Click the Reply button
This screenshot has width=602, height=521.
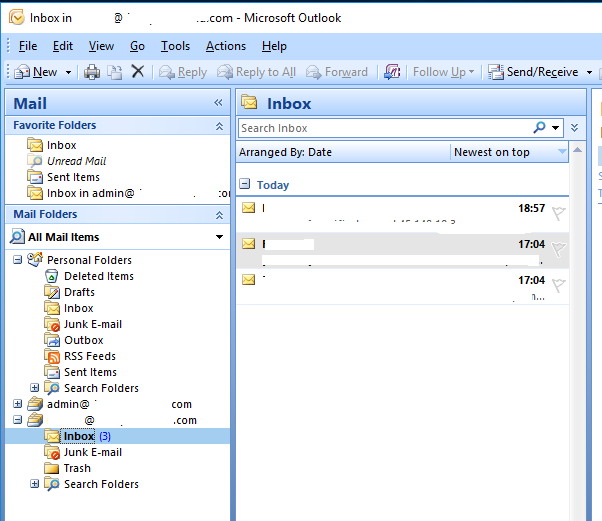pyautogui.click(x=183, y=72)
